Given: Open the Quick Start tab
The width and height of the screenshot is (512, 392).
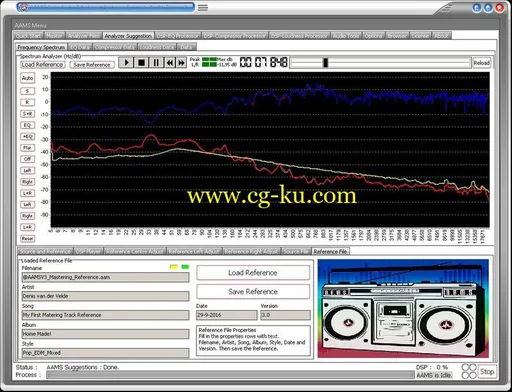Looking at the screenshot, I should [29, 36].
